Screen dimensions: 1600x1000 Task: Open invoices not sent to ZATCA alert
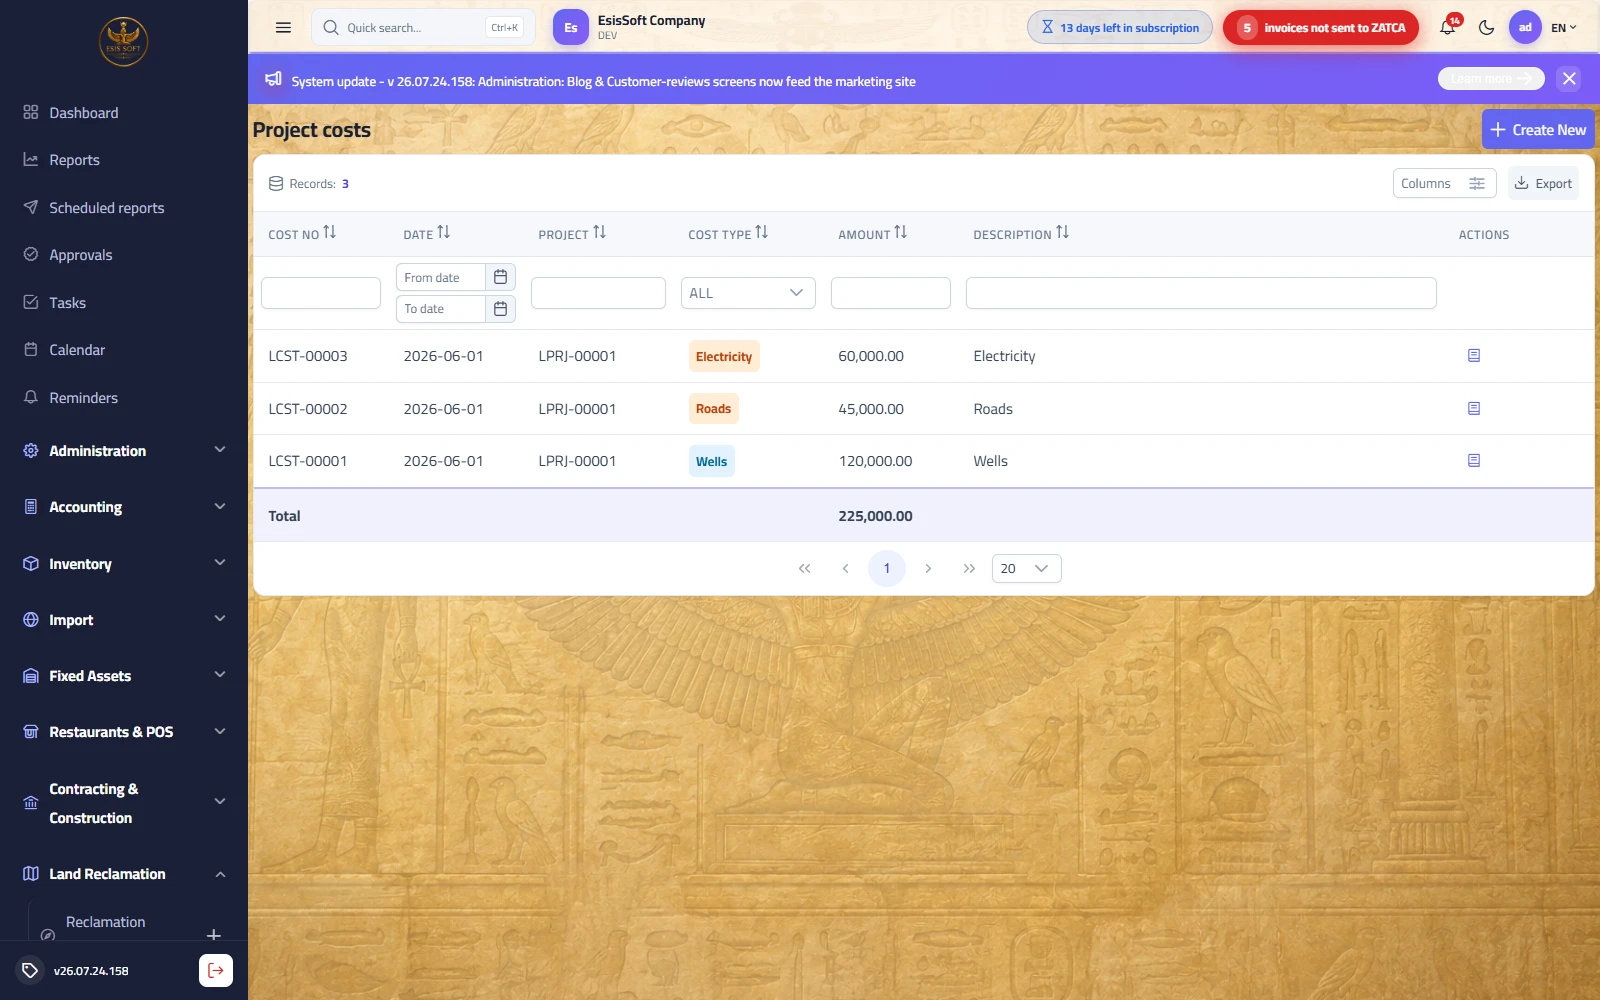pyautogui.click(x=1320, y=28)
